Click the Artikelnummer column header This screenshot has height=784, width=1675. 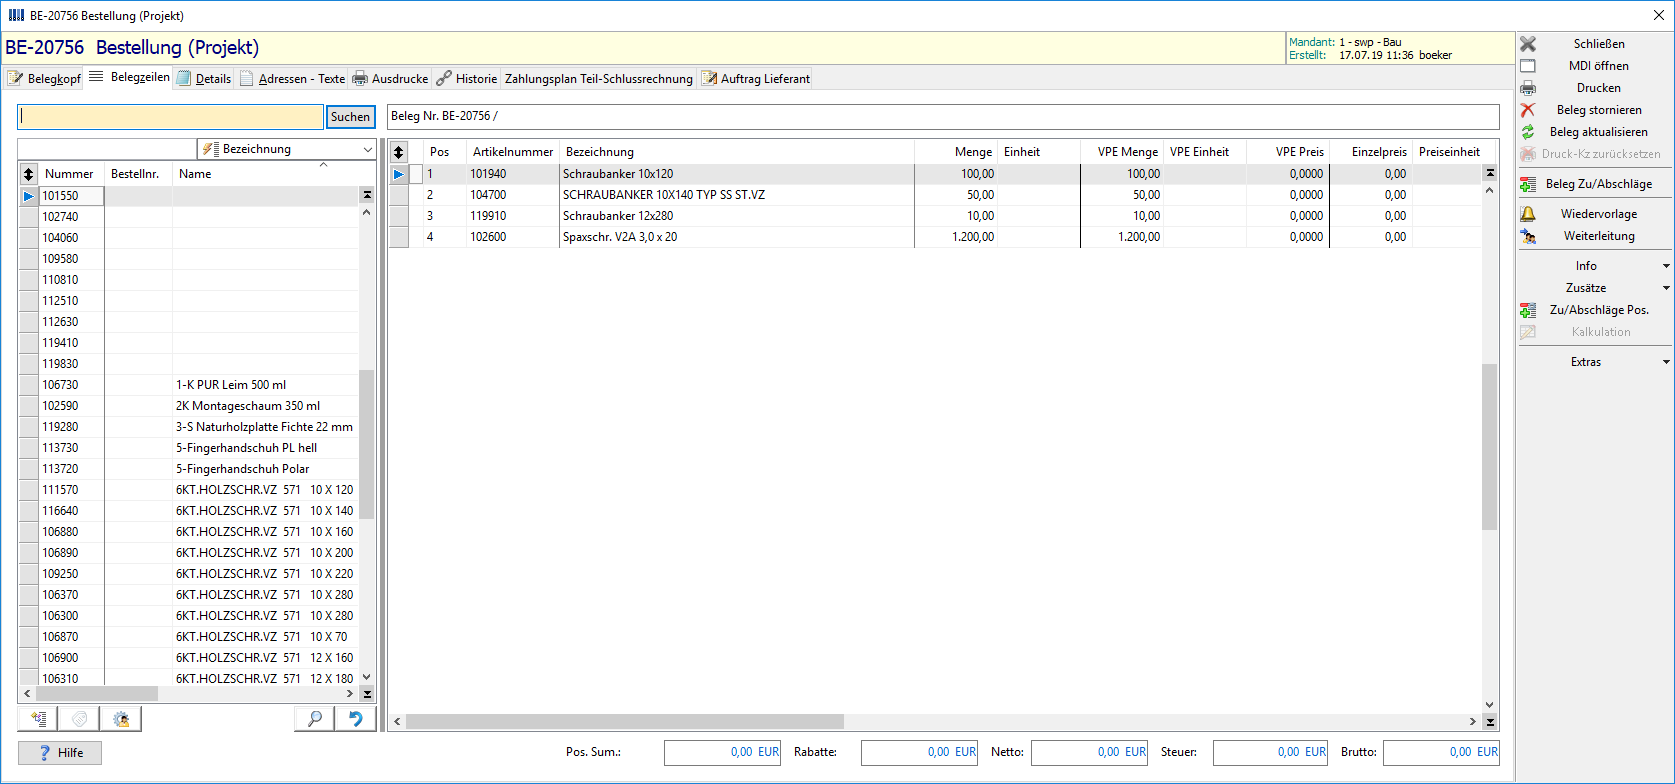tap(513, 152)
